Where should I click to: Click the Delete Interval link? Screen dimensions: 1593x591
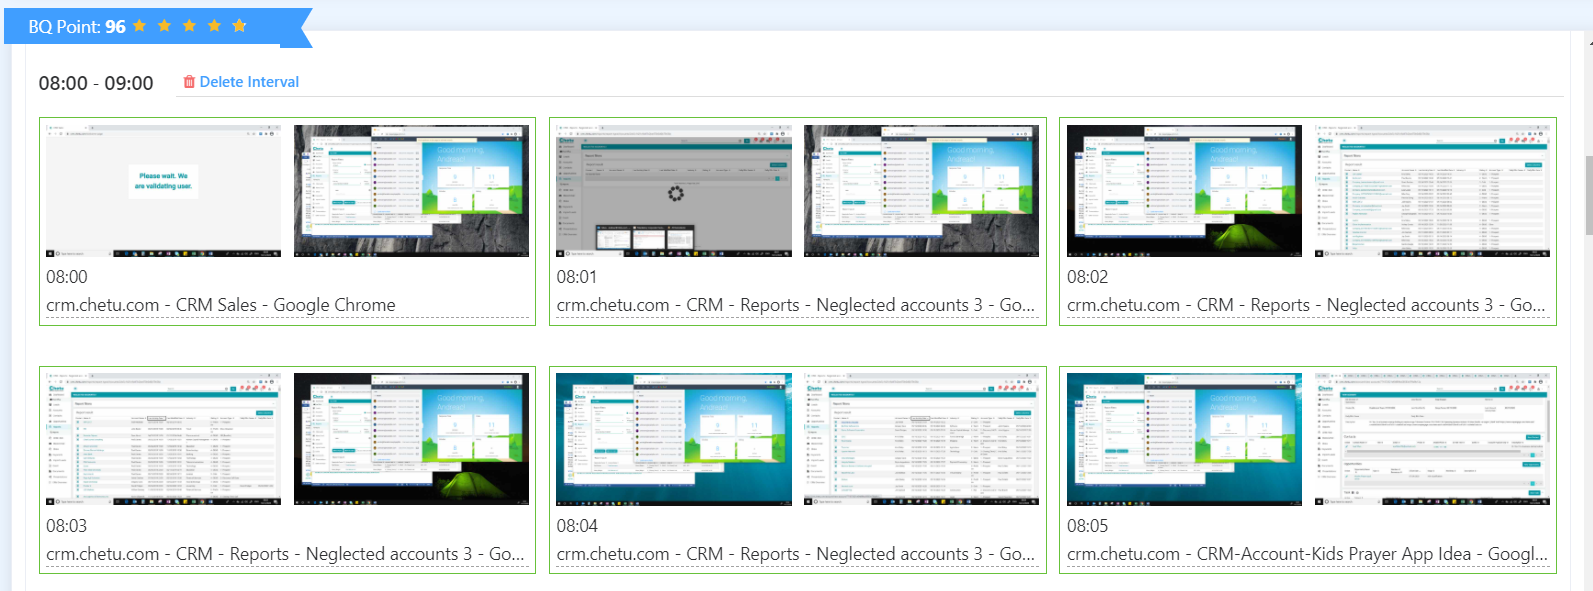pyautogui.click(x=249, y=82)
